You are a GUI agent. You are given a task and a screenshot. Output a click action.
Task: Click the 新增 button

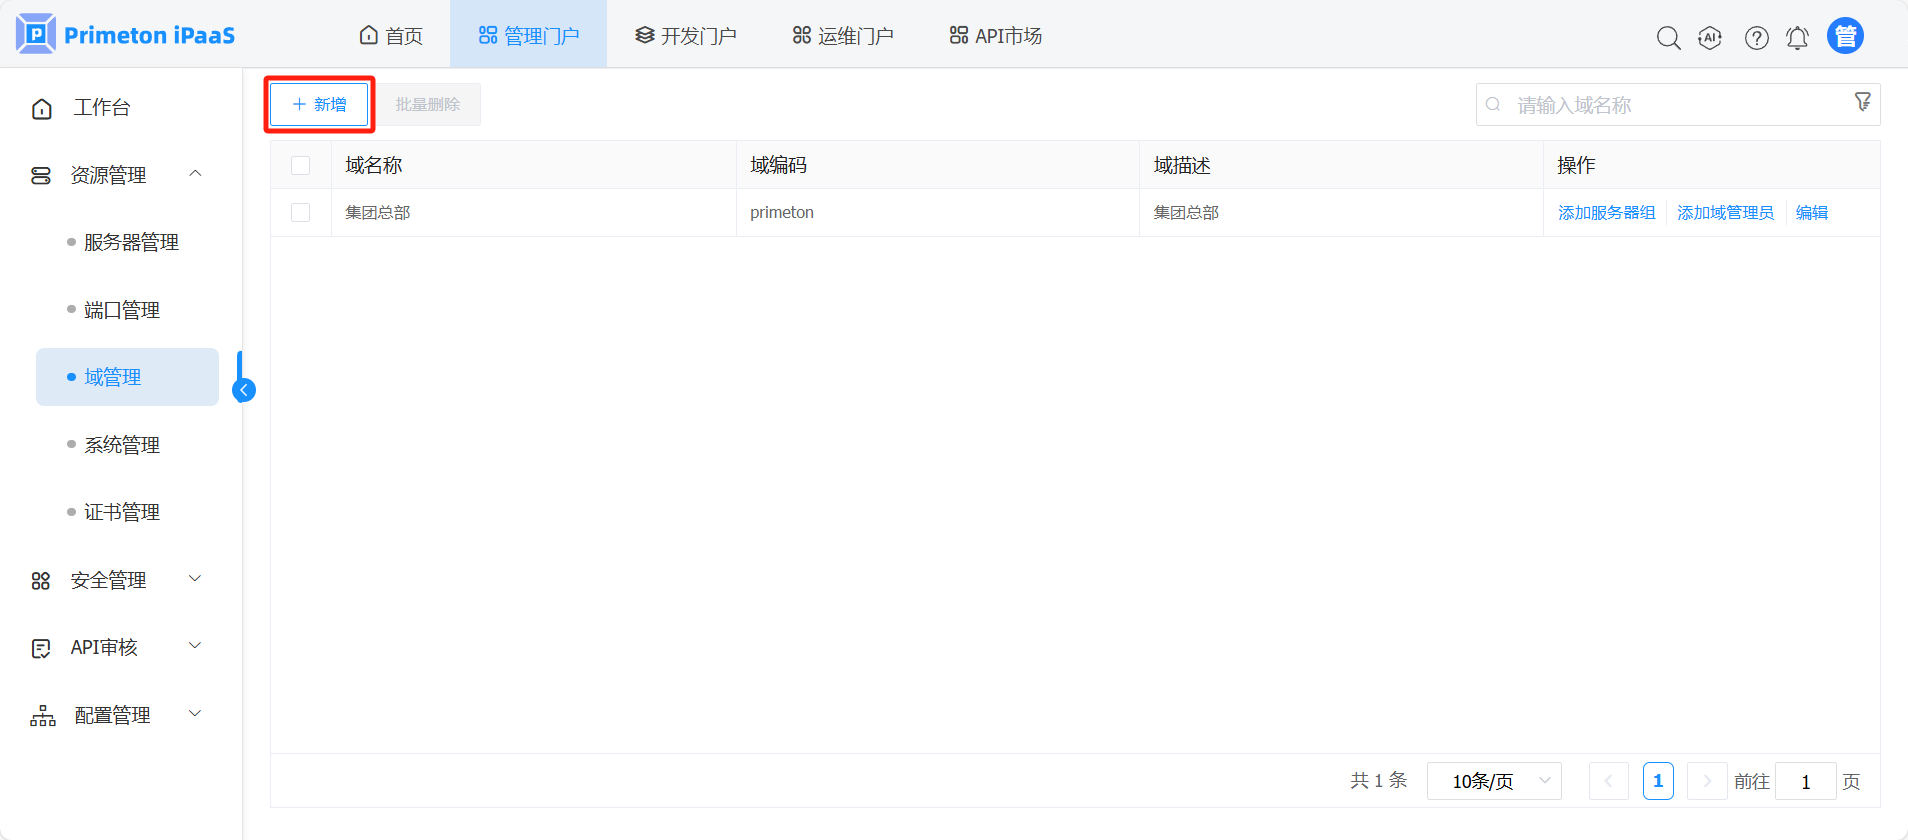pos(320,104)
